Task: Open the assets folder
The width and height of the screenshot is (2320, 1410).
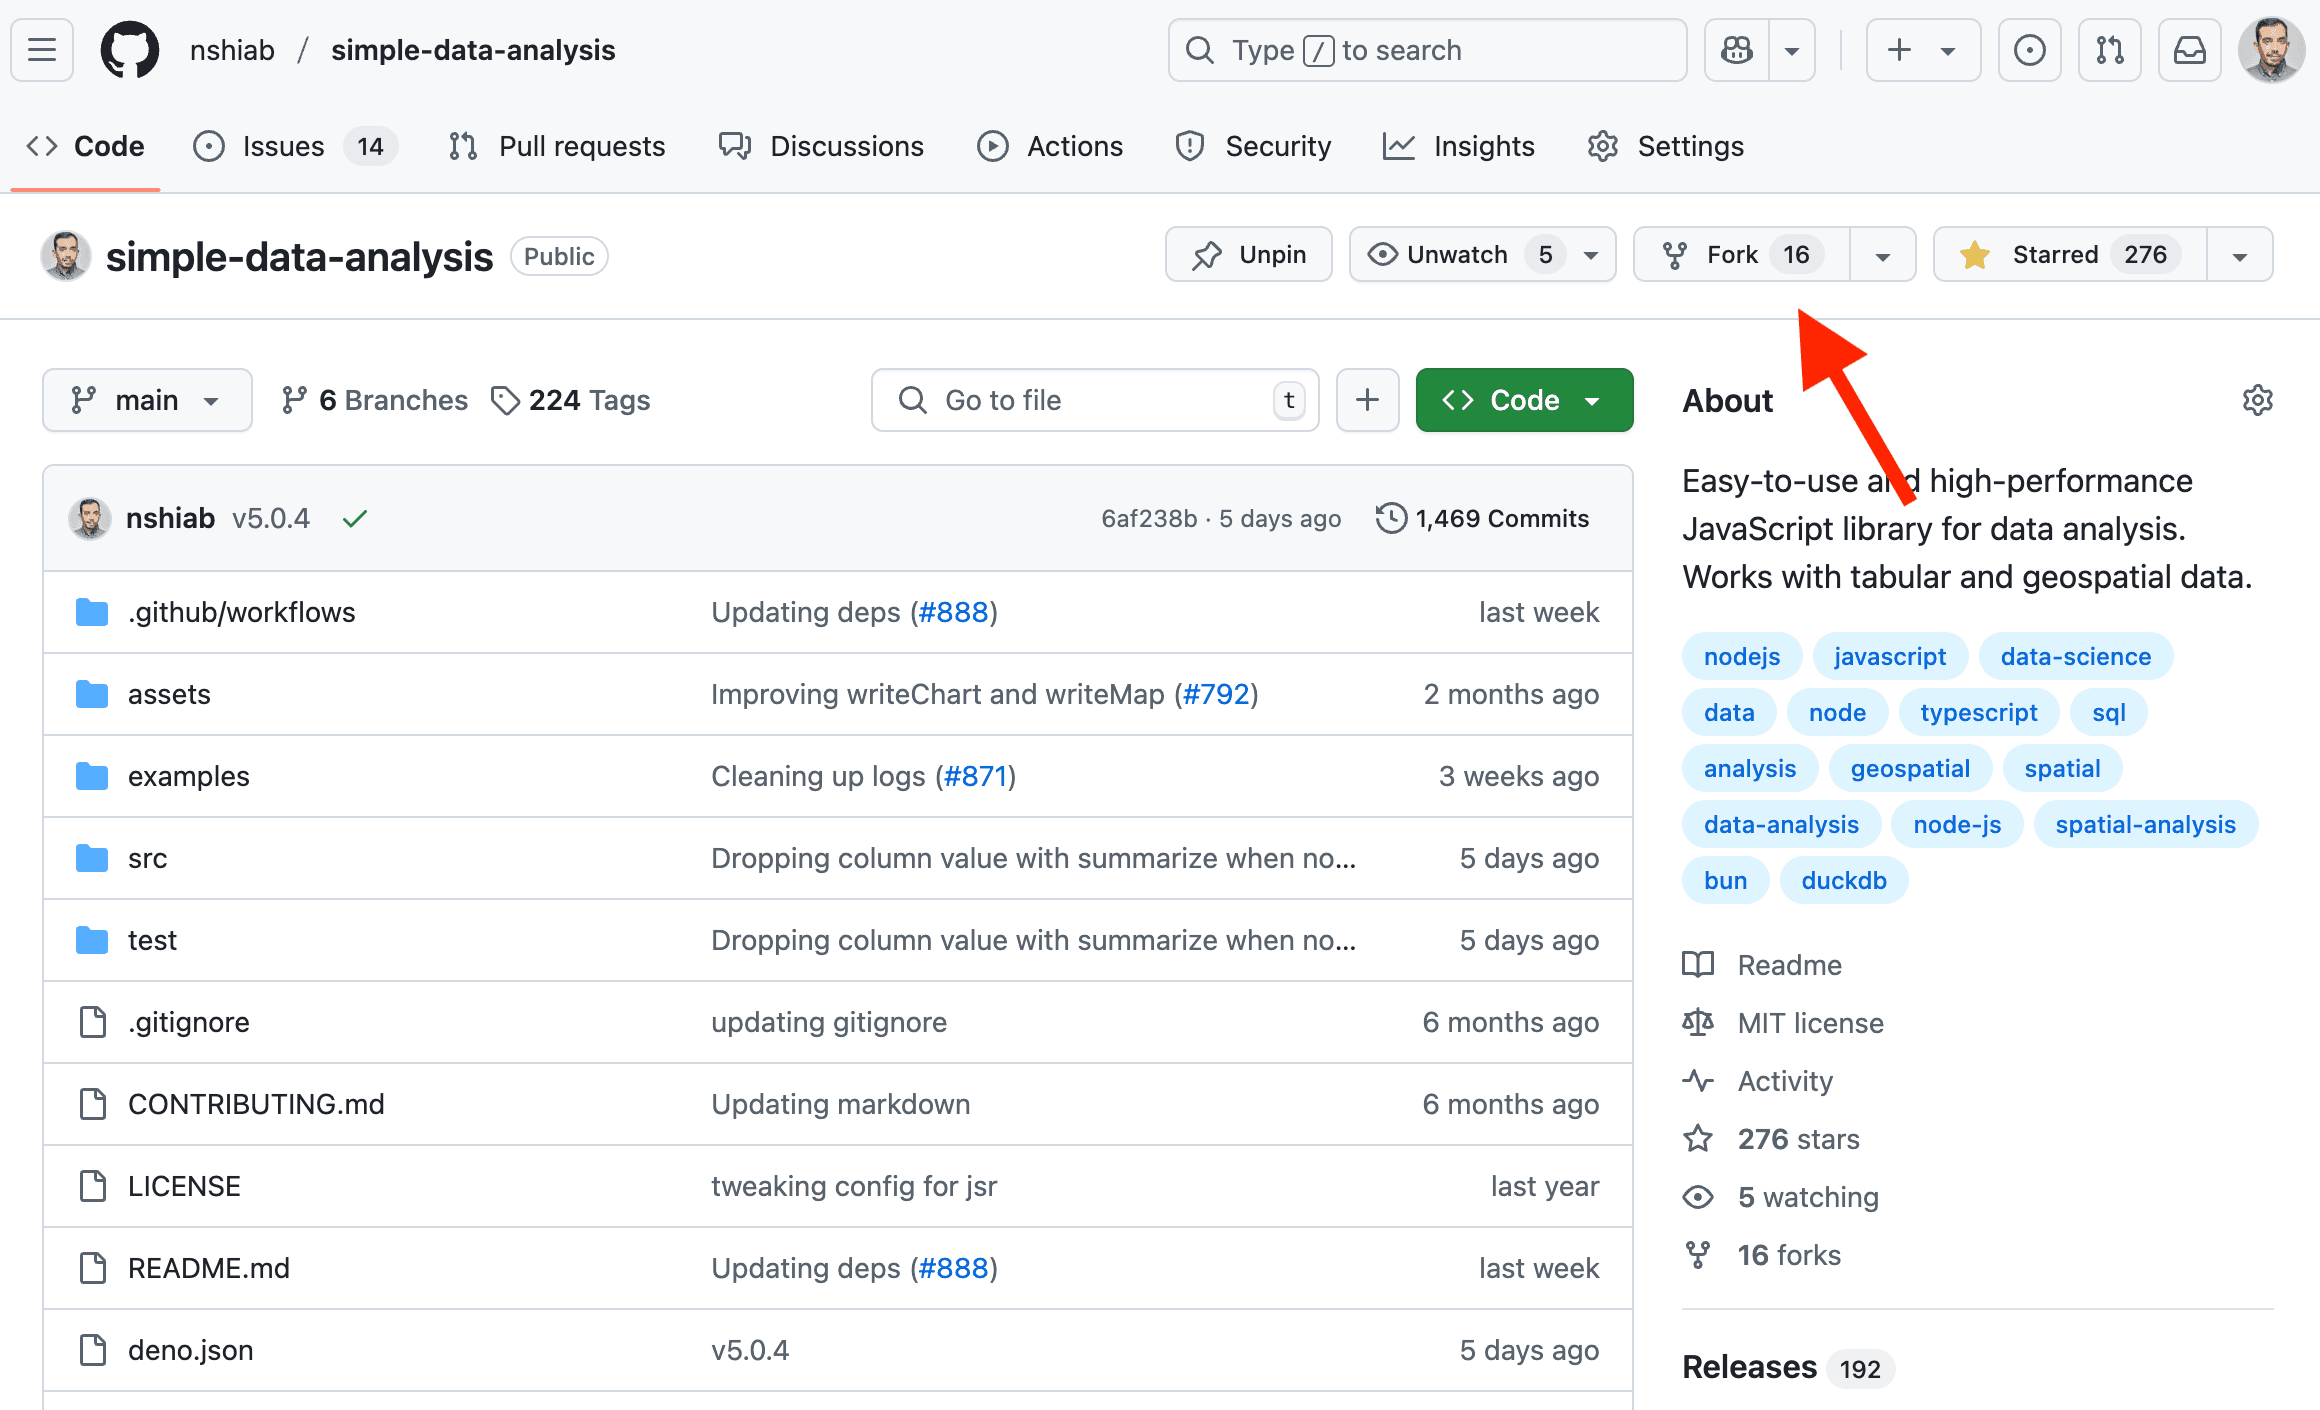Action: point(169,694)
